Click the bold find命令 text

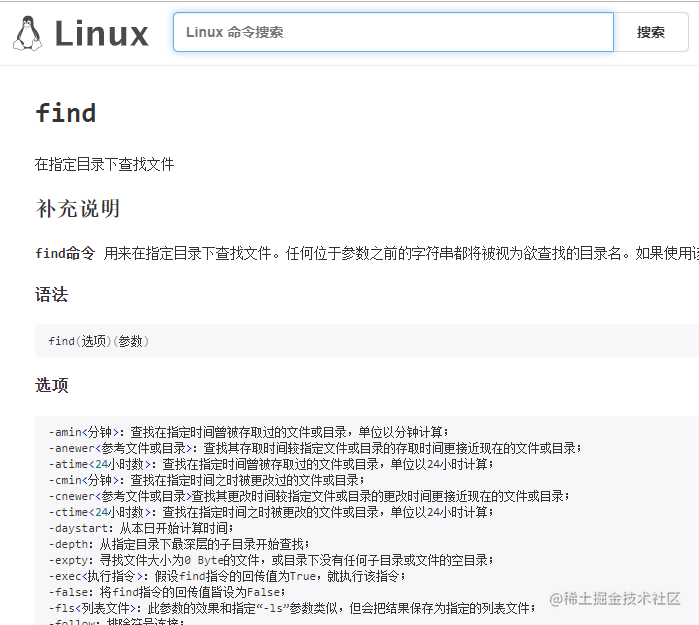click(65, 253)
